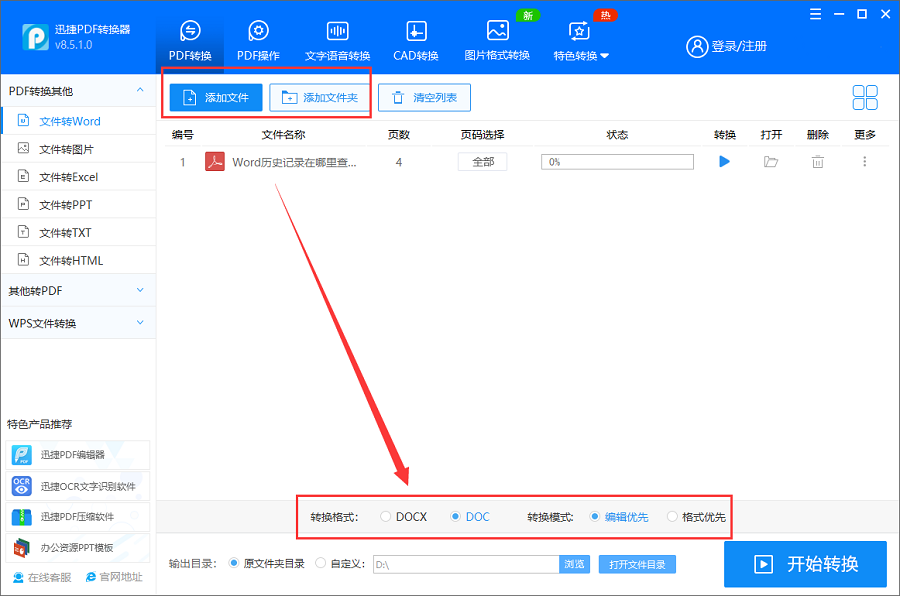
Task: Click the 官网地址 link
Action: click(114, 577)
